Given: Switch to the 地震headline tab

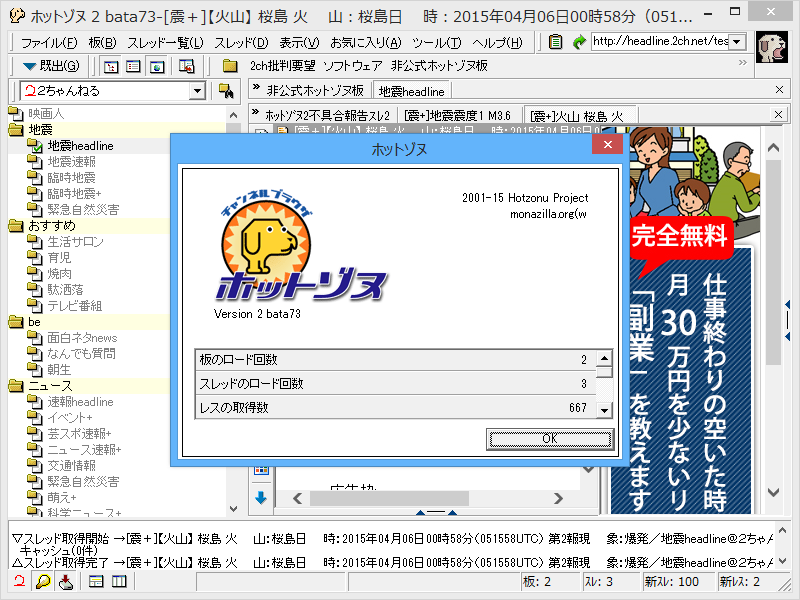Looking at the screenshot, I should tap(412, 89).
